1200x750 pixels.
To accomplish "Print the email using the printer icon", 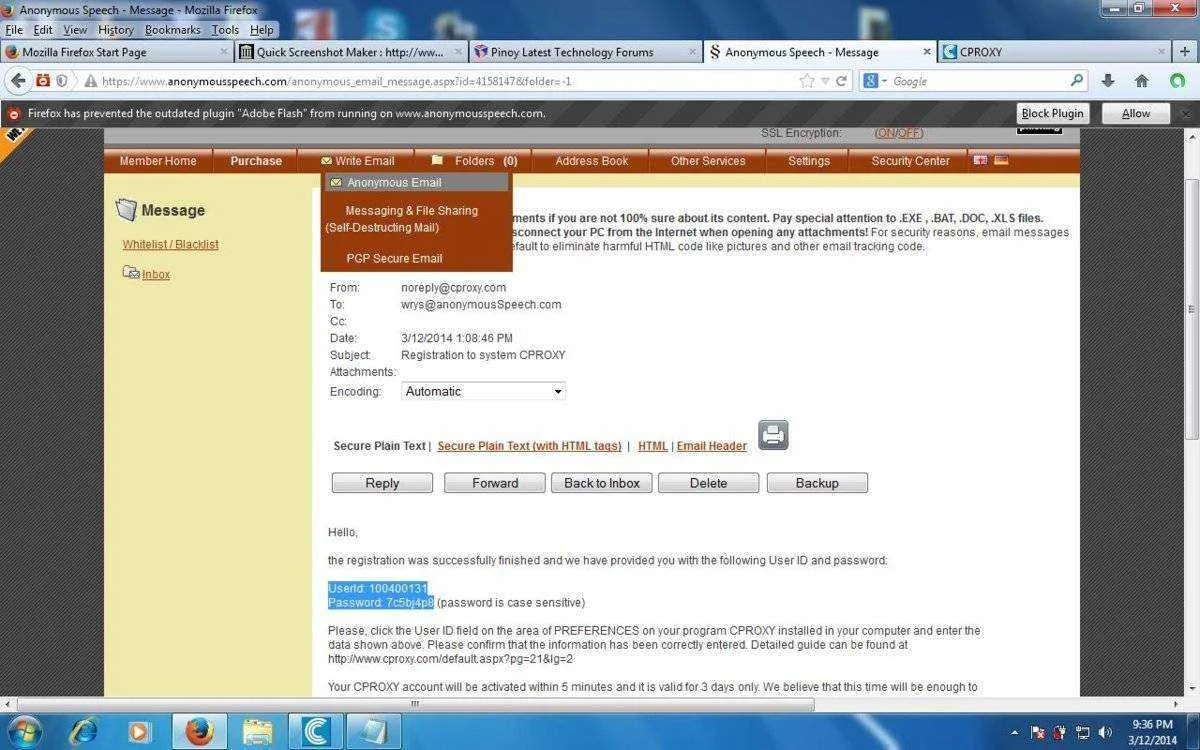I will [x=773, y=435].
